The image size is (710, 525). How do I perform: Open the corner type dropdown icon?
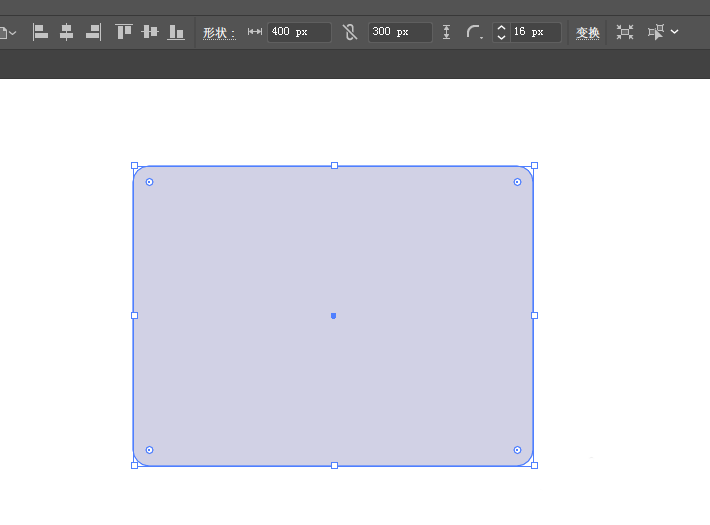(x=474, y=32)
